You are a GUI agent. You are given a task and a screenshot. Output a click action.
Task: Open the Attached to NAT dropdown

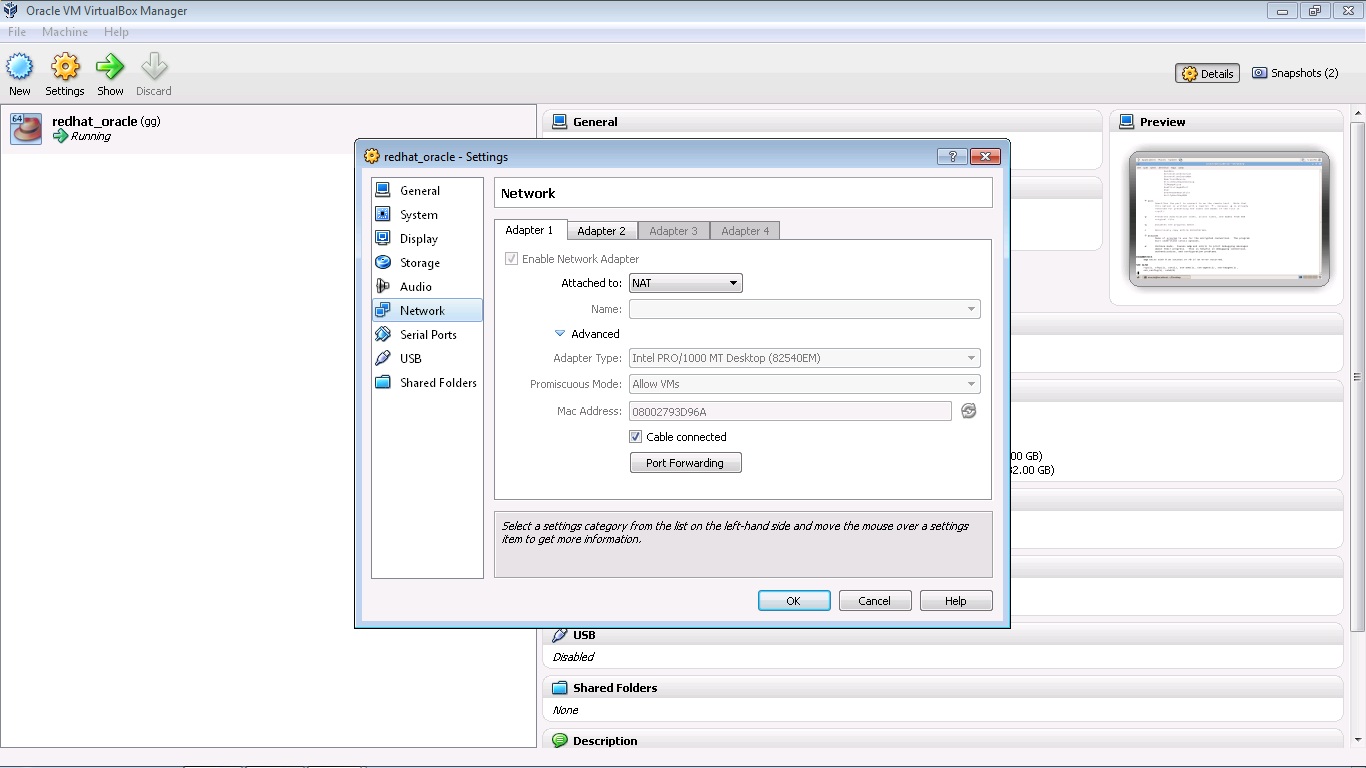click(685, 283)
